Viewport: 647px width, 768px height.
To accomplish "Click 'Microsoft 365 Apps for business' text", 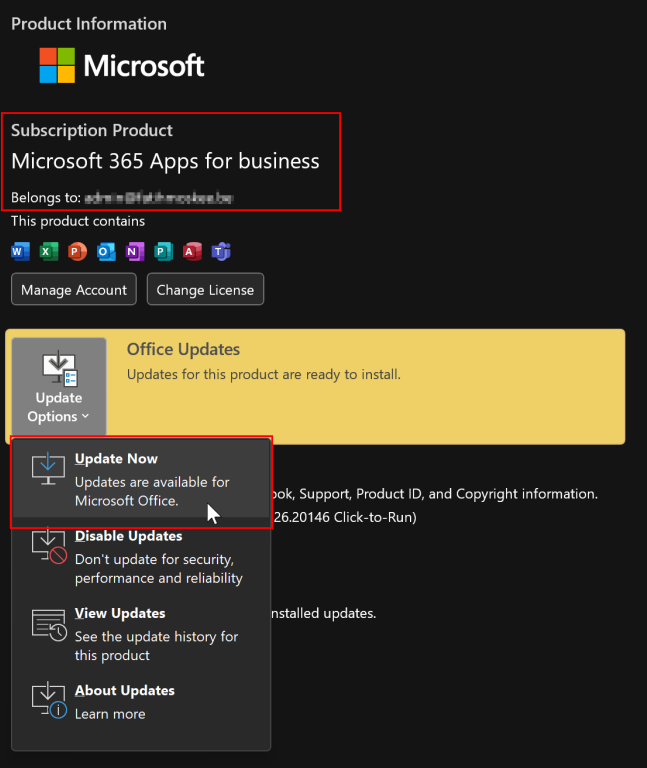I will pos(165,161).
